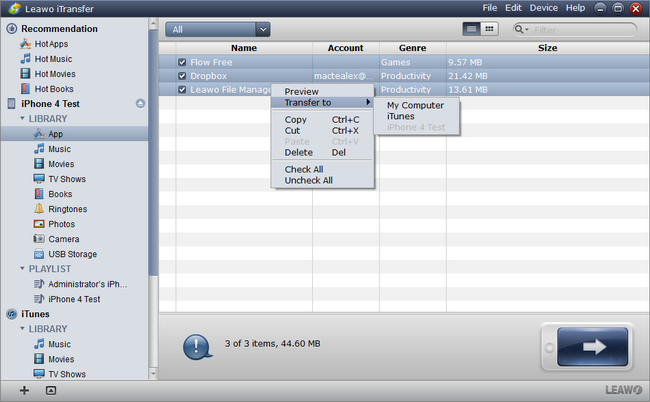The image size is (650, 402).
Task: Collapse iTunes LIBRARY section
Action: (x=22, y=329)
